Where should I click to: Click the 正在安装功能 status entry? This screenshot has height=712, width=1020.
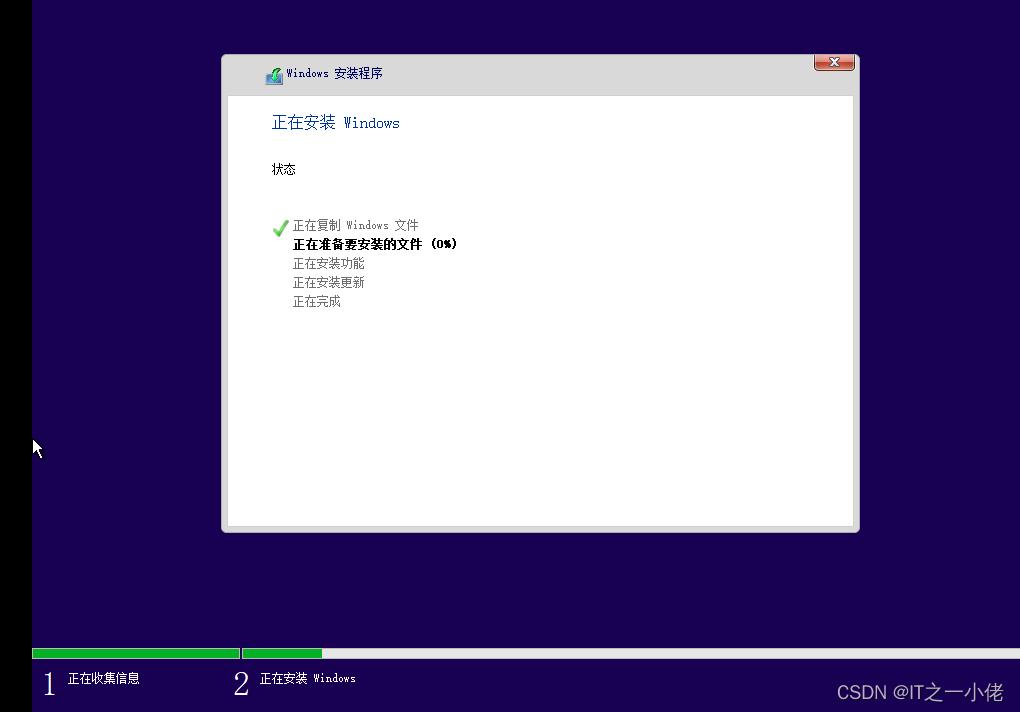(329, 263)
